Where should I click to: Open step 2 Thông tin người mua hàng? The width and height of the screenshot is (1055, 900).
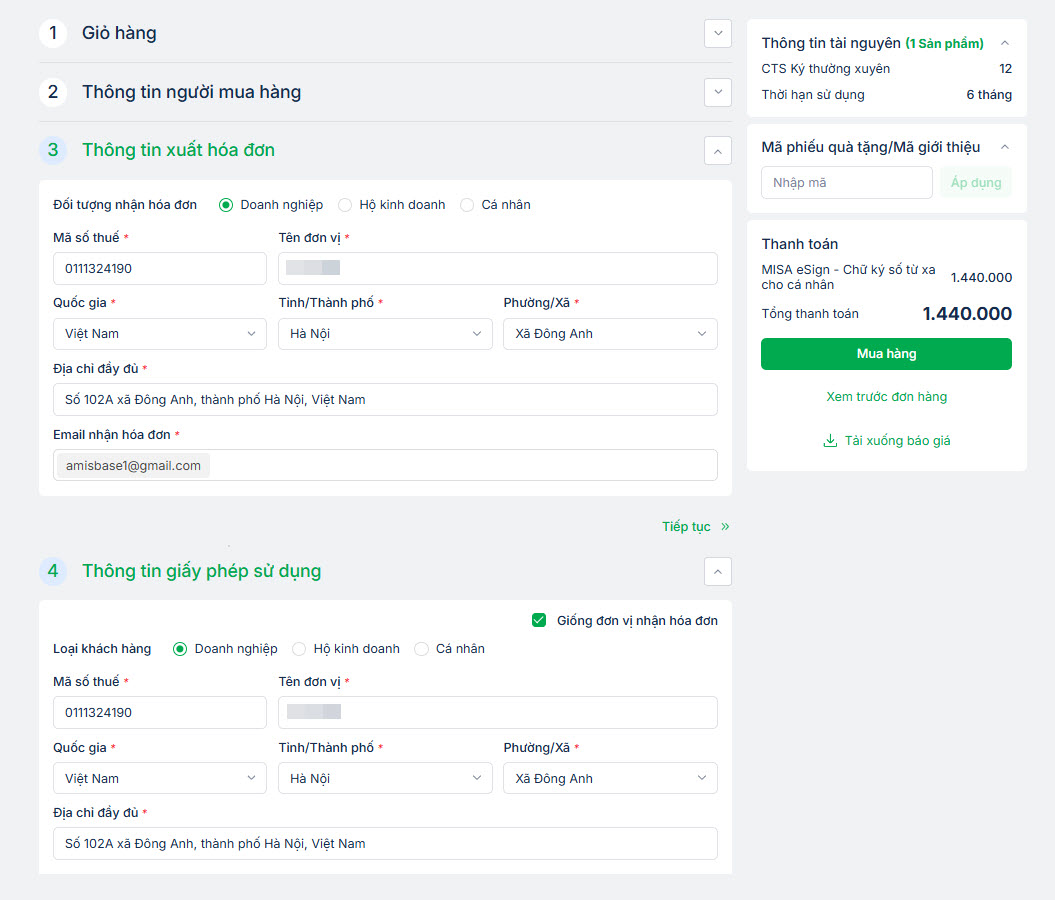tap(191, 92)
